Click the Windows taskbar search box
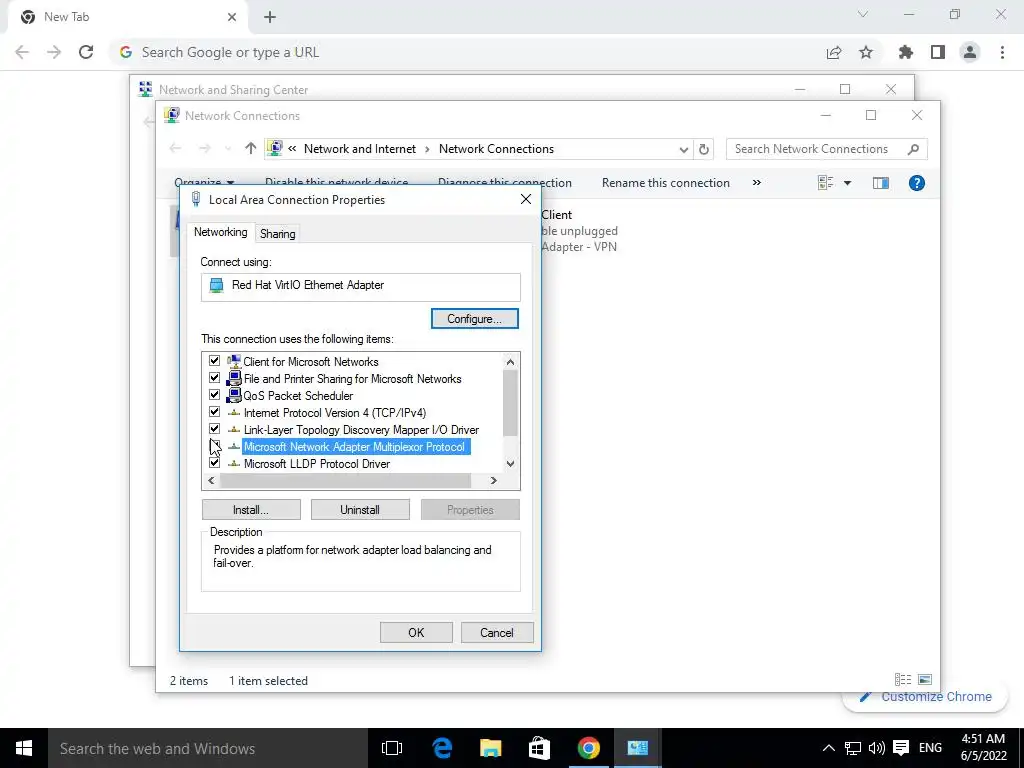The height and width of the screenshot is (768, 1024). [x=208, y=748]
